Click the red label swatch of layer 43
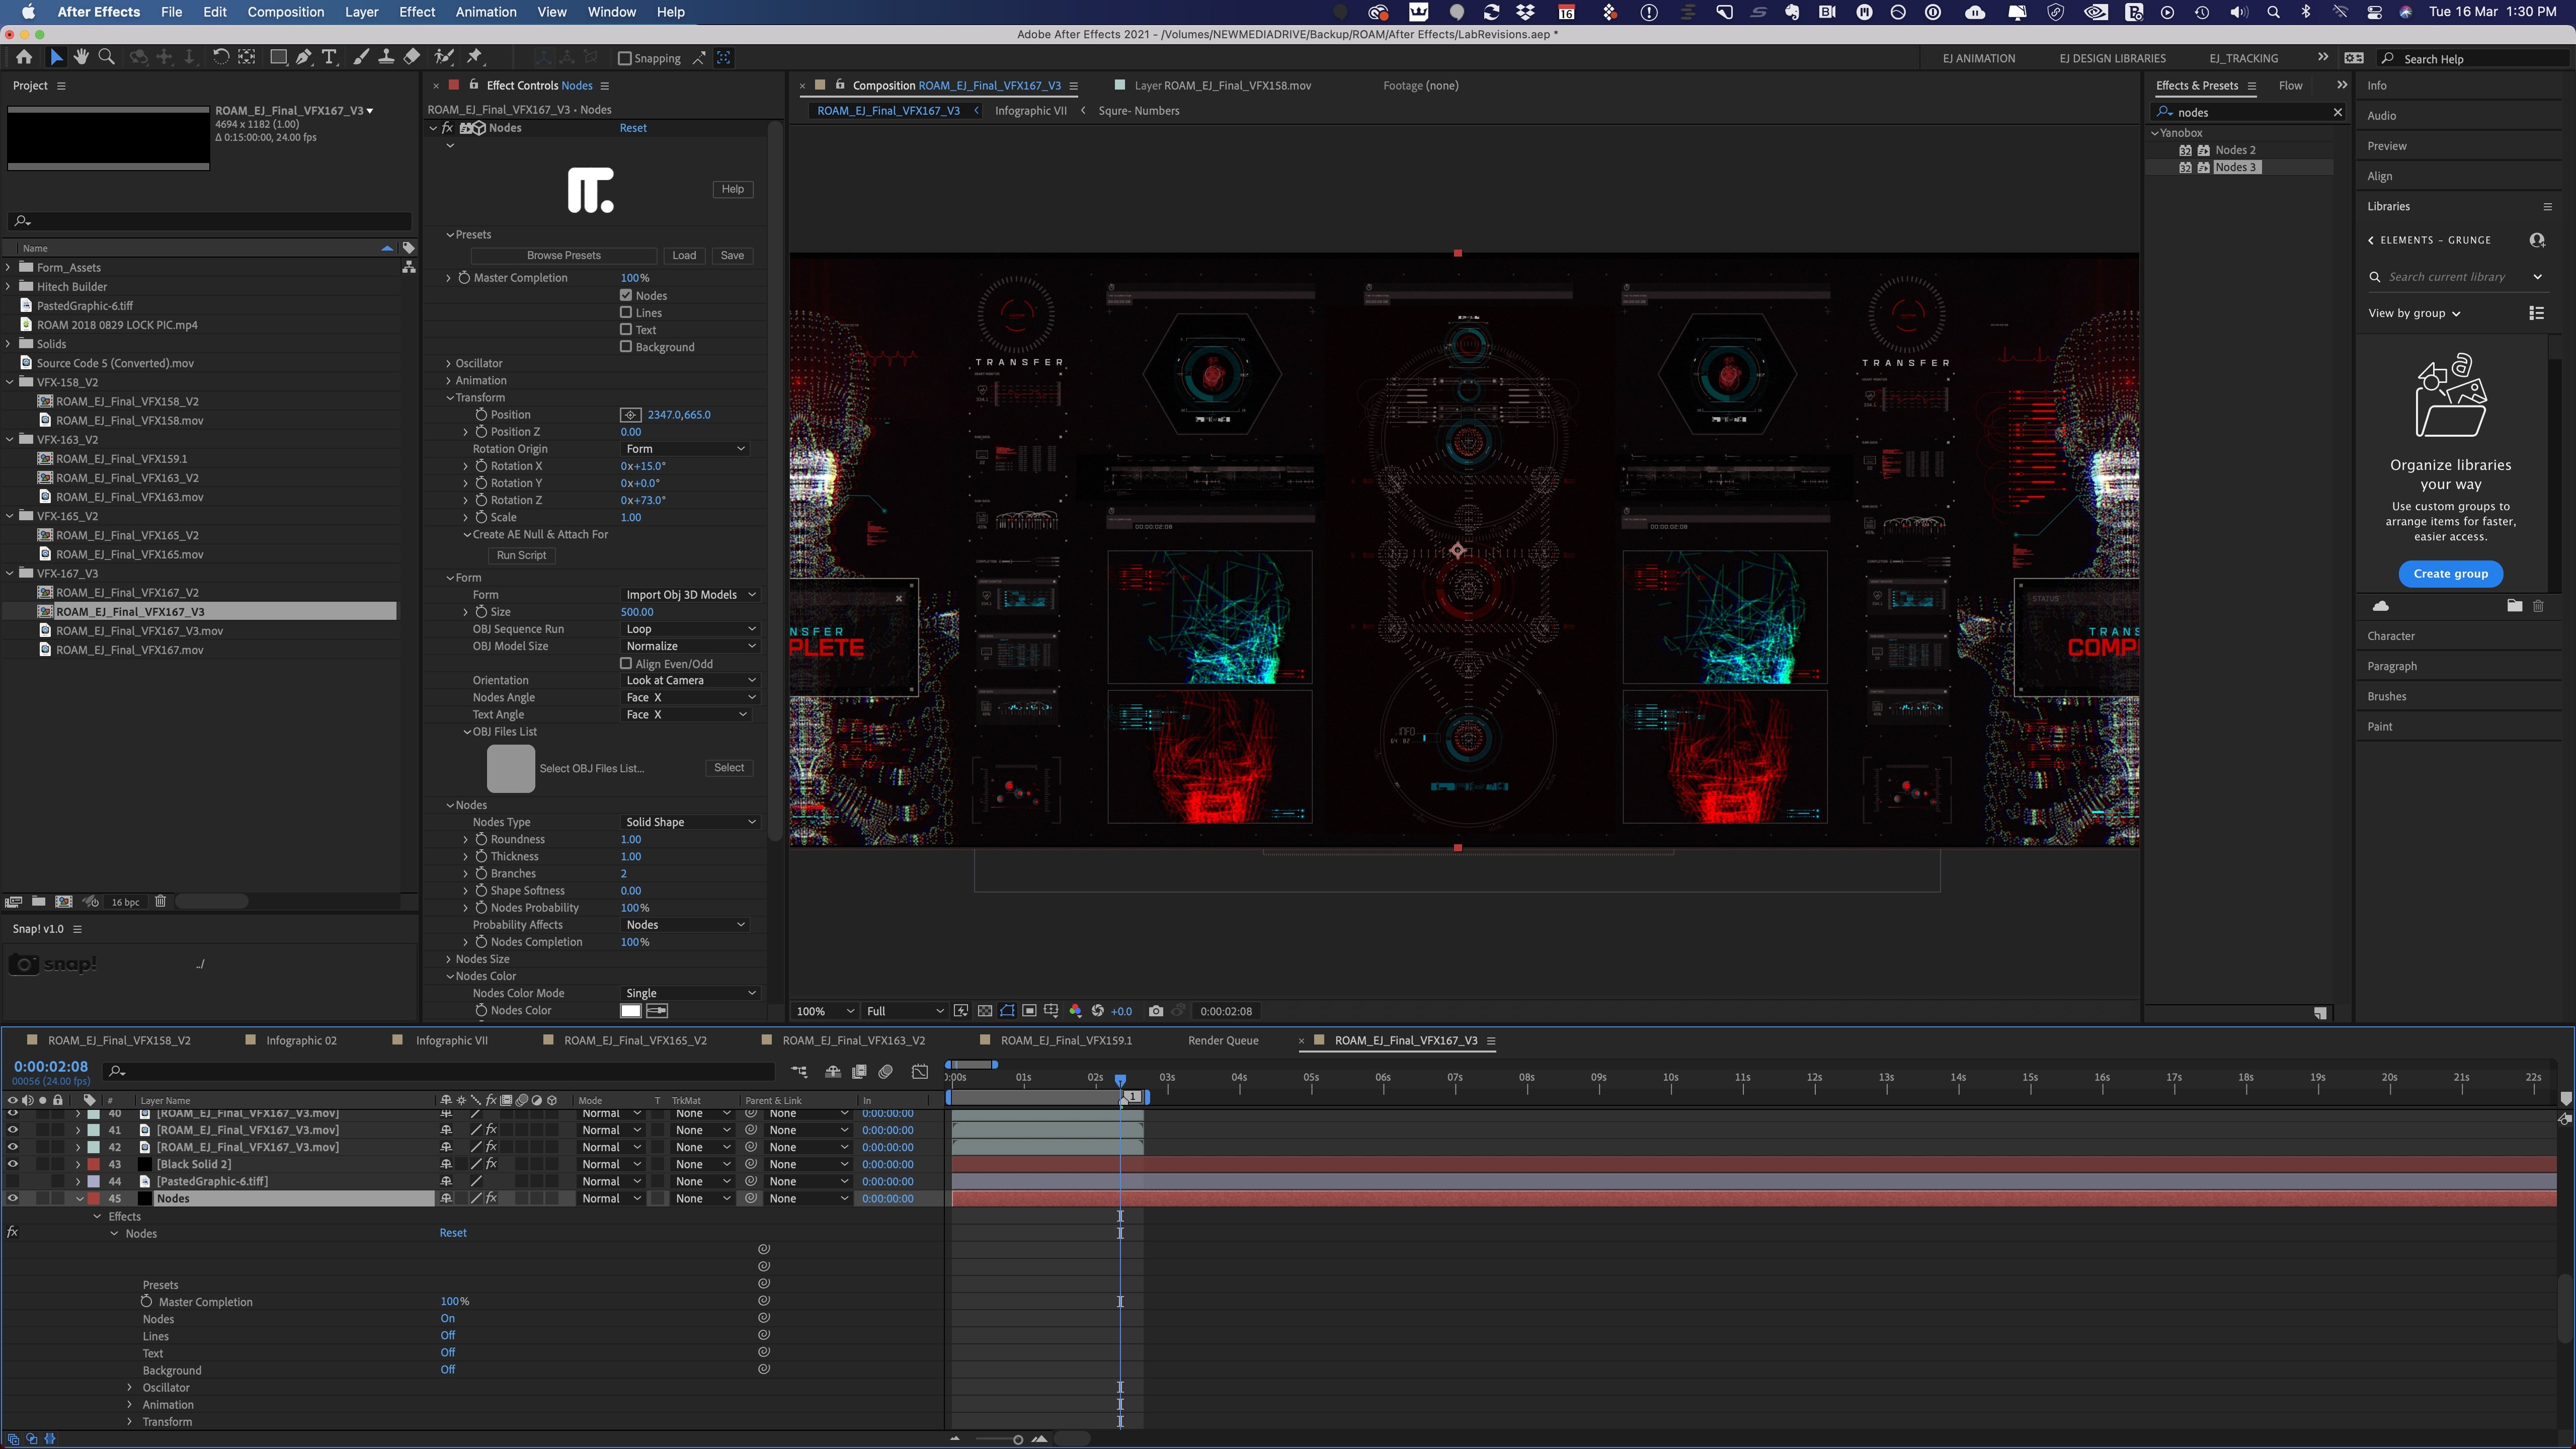This screenshot has height=1449, width=2576. [93, 1164]
